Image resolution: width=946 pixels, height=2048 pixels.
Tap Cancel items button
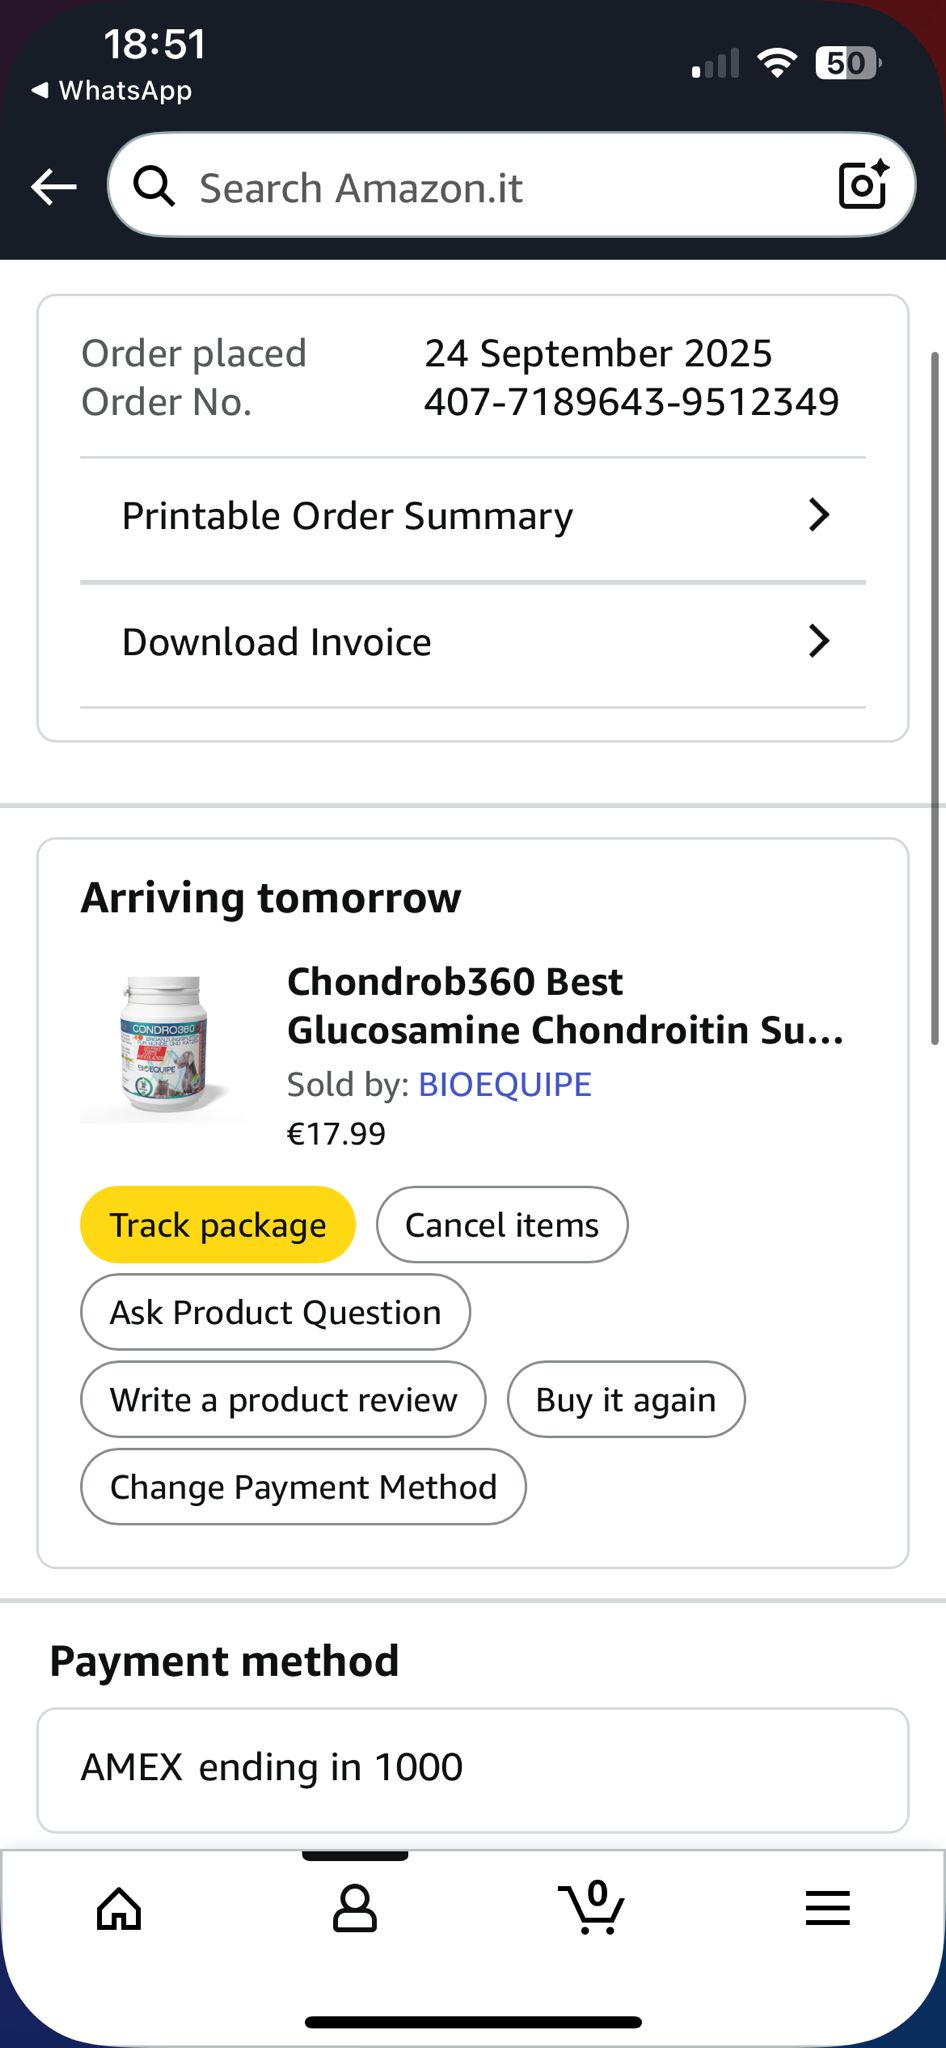click(502, 1225)
